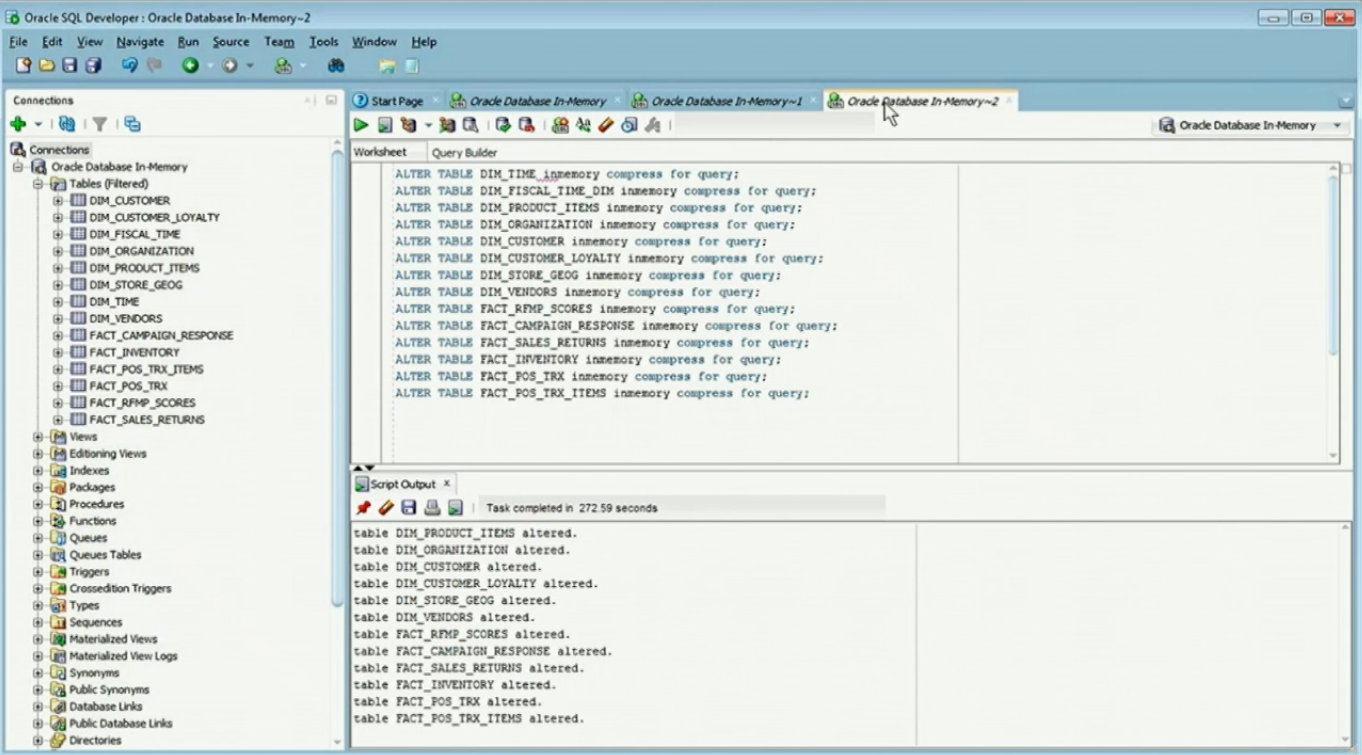Expand the Views tree node
Image resolution: width=1362 pixels, height=755 pixels.
(38, 437)
